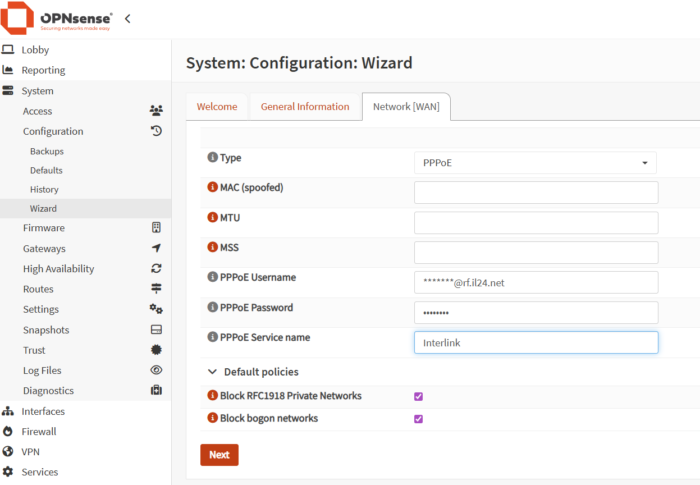Click the PPPoE Service name field

tap(535, 343)
